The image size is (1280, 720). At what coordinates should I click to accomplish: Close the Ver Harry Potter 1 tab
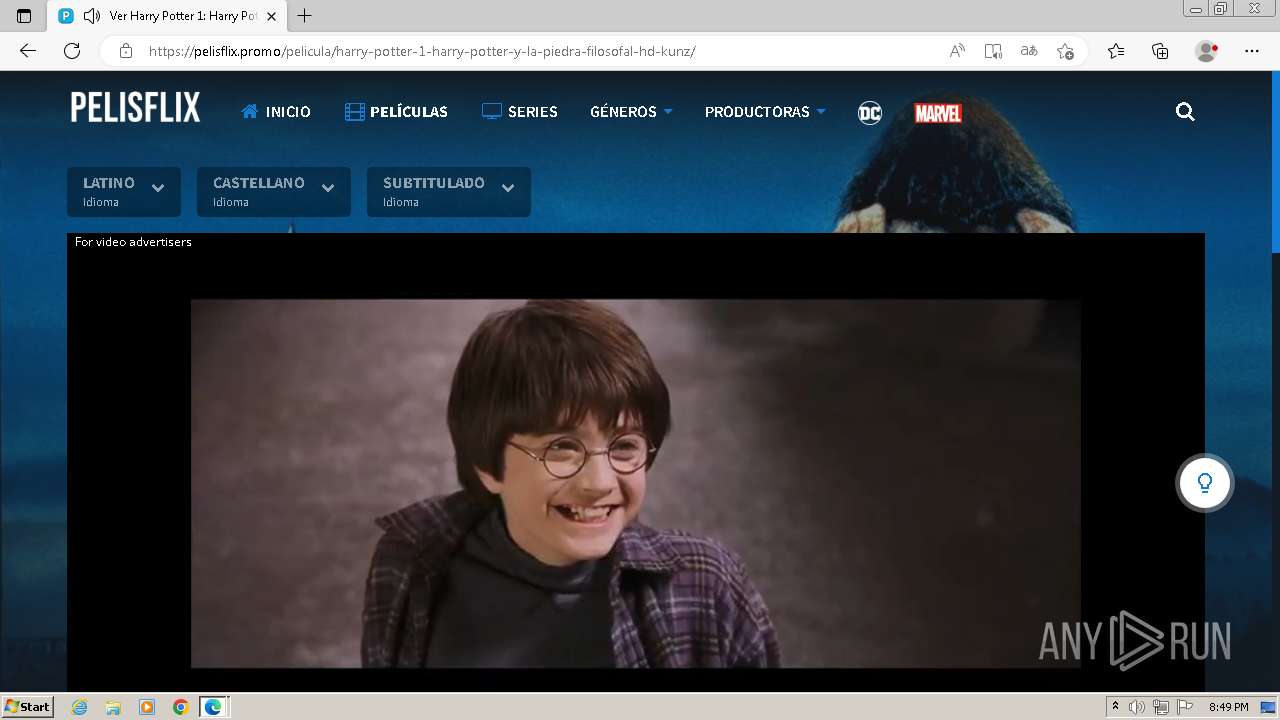click(271, 16)
